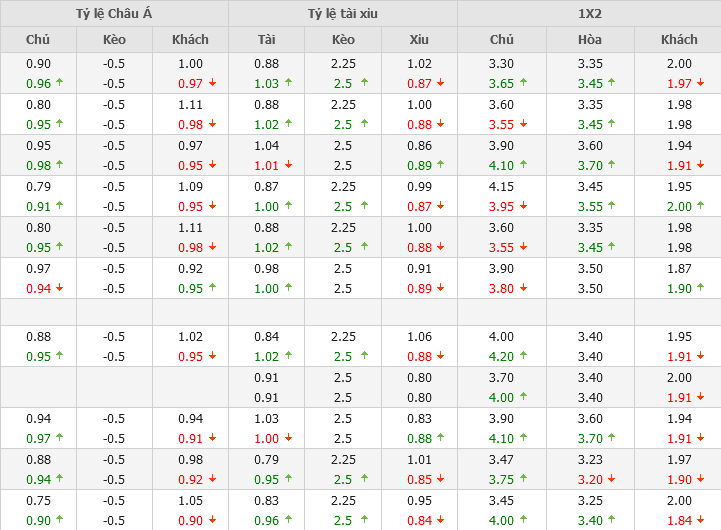Click the green up arrow beside 3.65

click(523, 84)
